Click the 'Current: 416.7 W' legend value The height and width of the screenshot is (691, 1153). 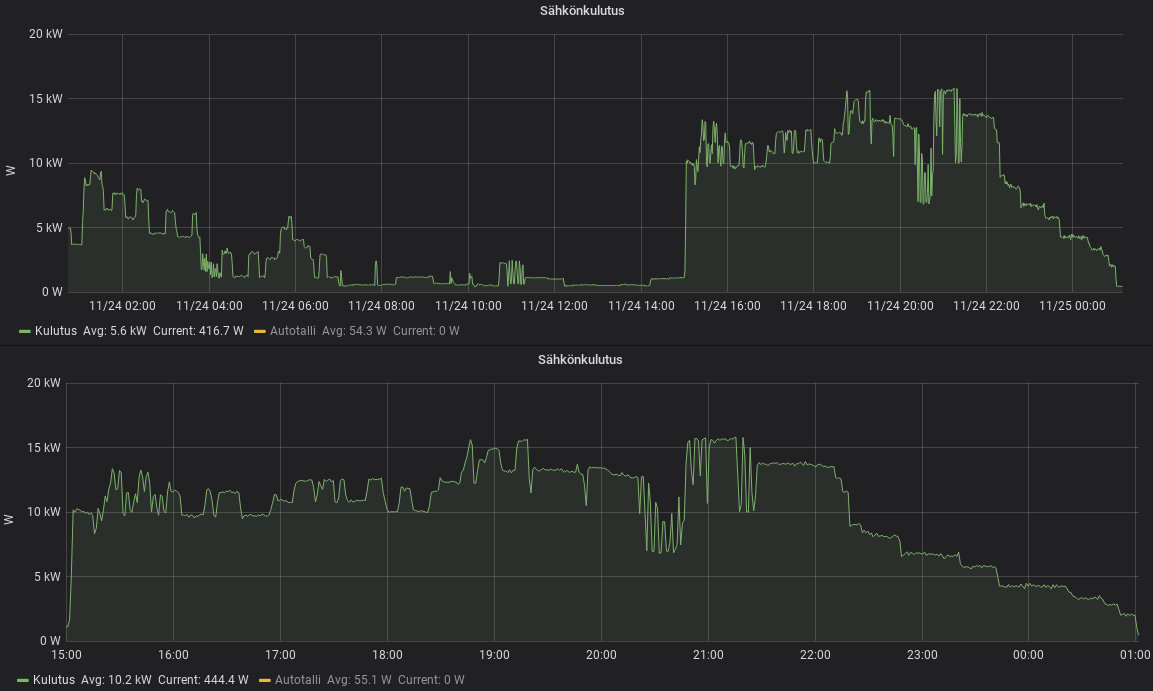tap(199, 332)
